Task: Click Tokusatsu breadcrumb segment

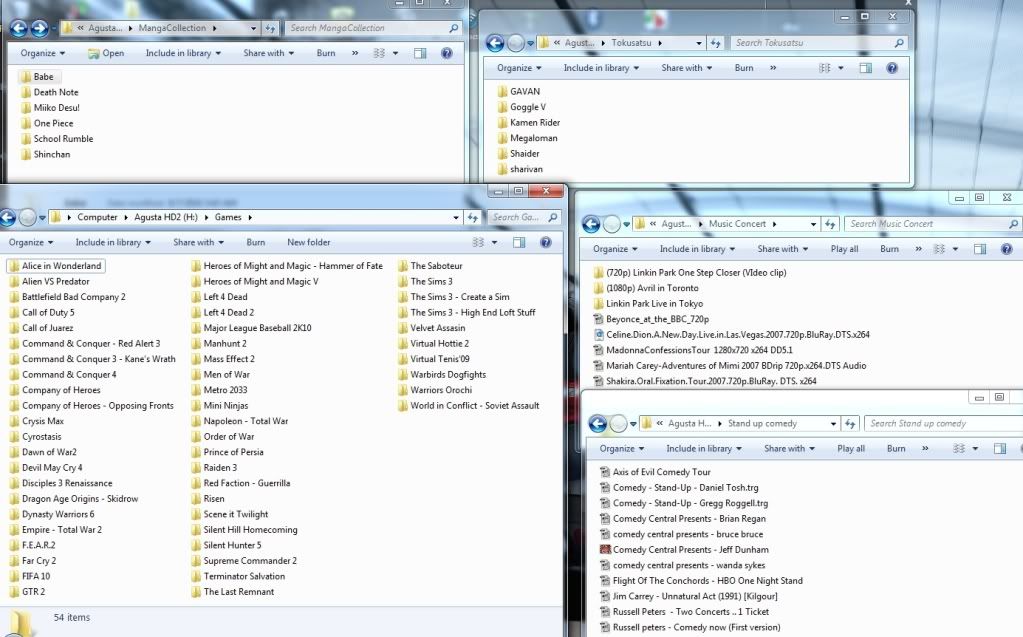Action: point(631,43)
